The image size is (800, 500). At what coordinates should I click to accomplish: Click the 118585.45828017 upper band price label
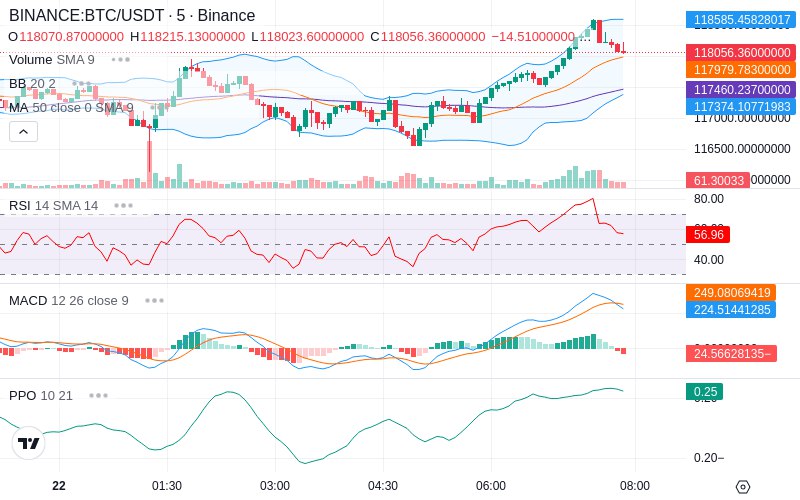[741, 20]
